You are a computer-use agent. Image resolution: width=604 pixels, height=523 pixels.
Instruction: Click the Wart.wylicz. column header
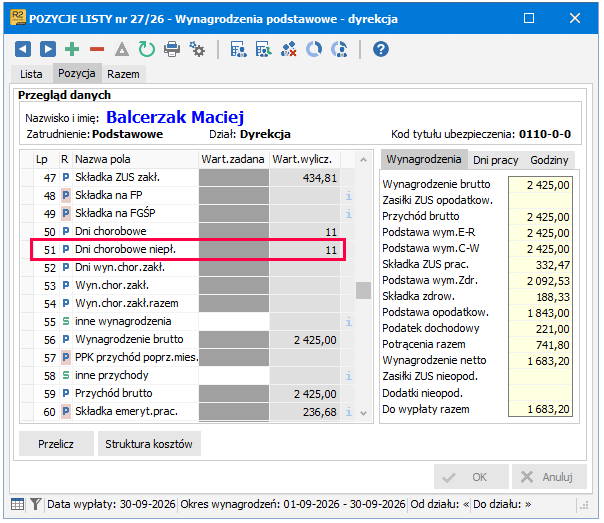[x=305, y=159]
